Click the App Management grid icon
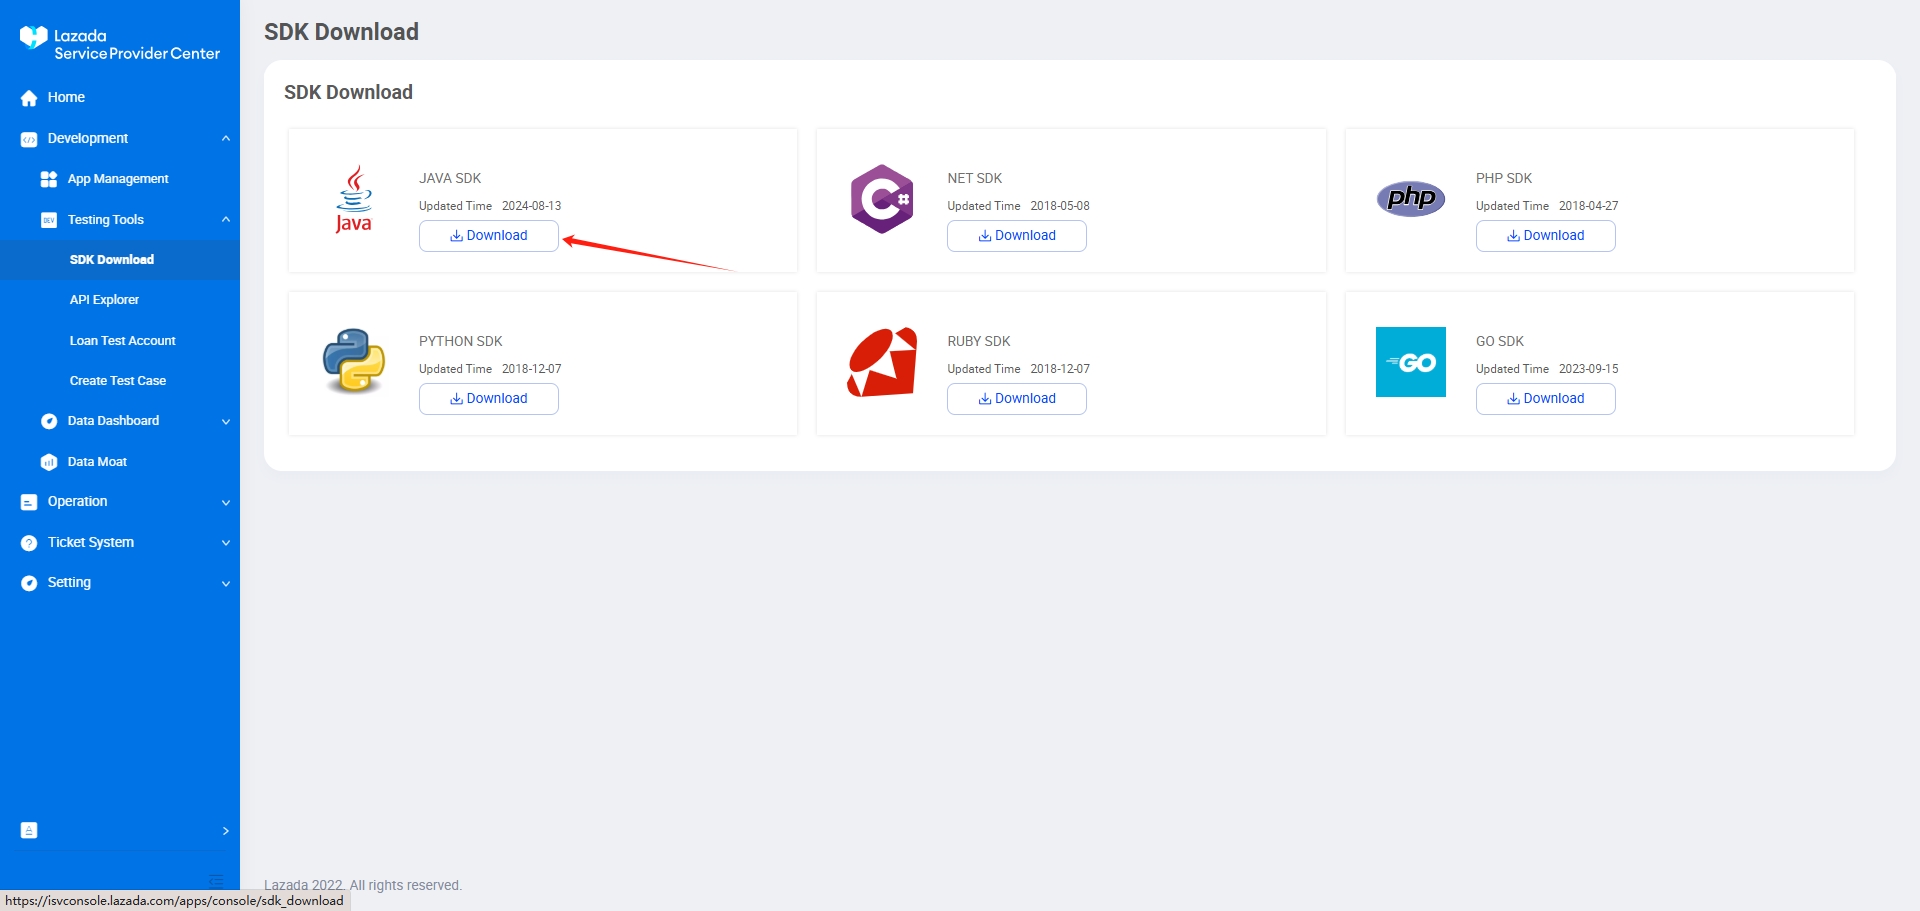 pyautogui.click(x=49, y=179)
